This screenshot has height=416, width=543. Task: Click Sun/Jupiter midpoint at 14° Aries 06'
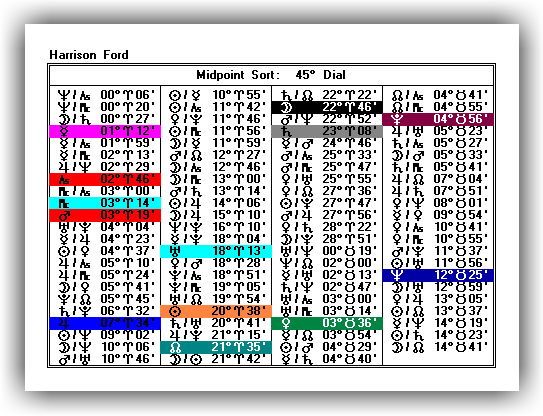217,203
